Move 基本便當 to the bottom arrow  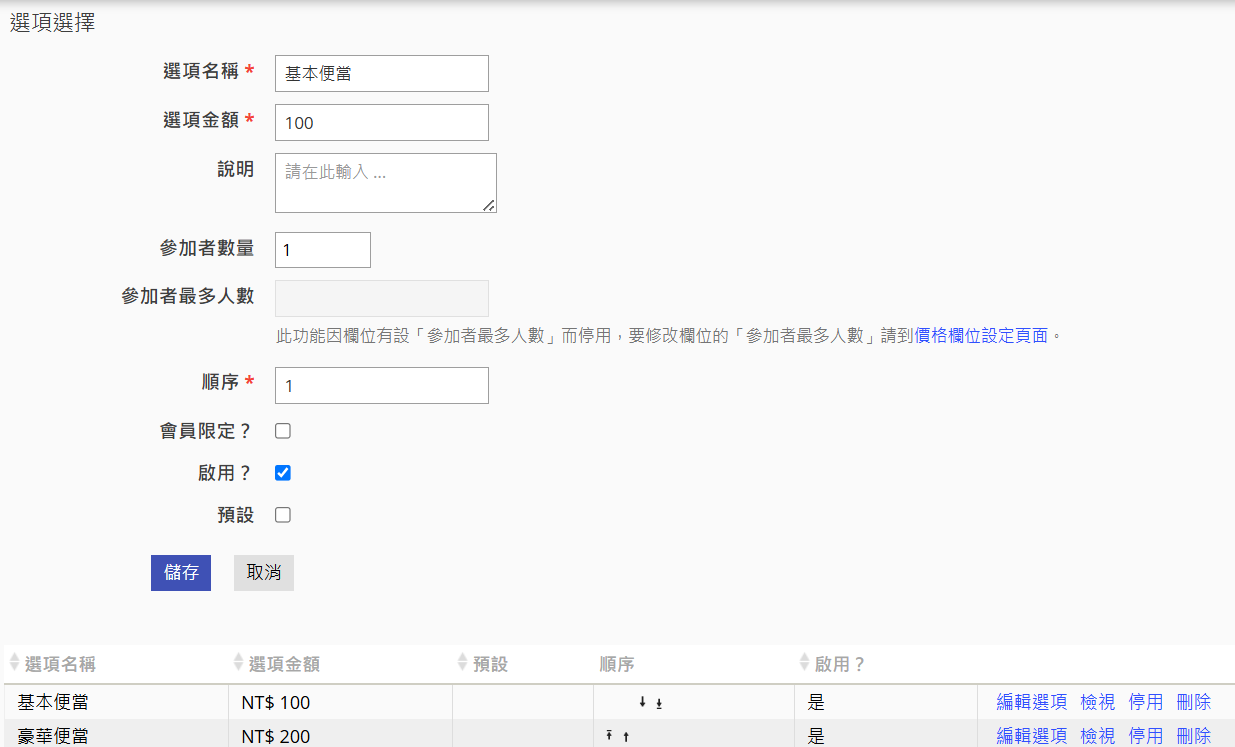659,703
